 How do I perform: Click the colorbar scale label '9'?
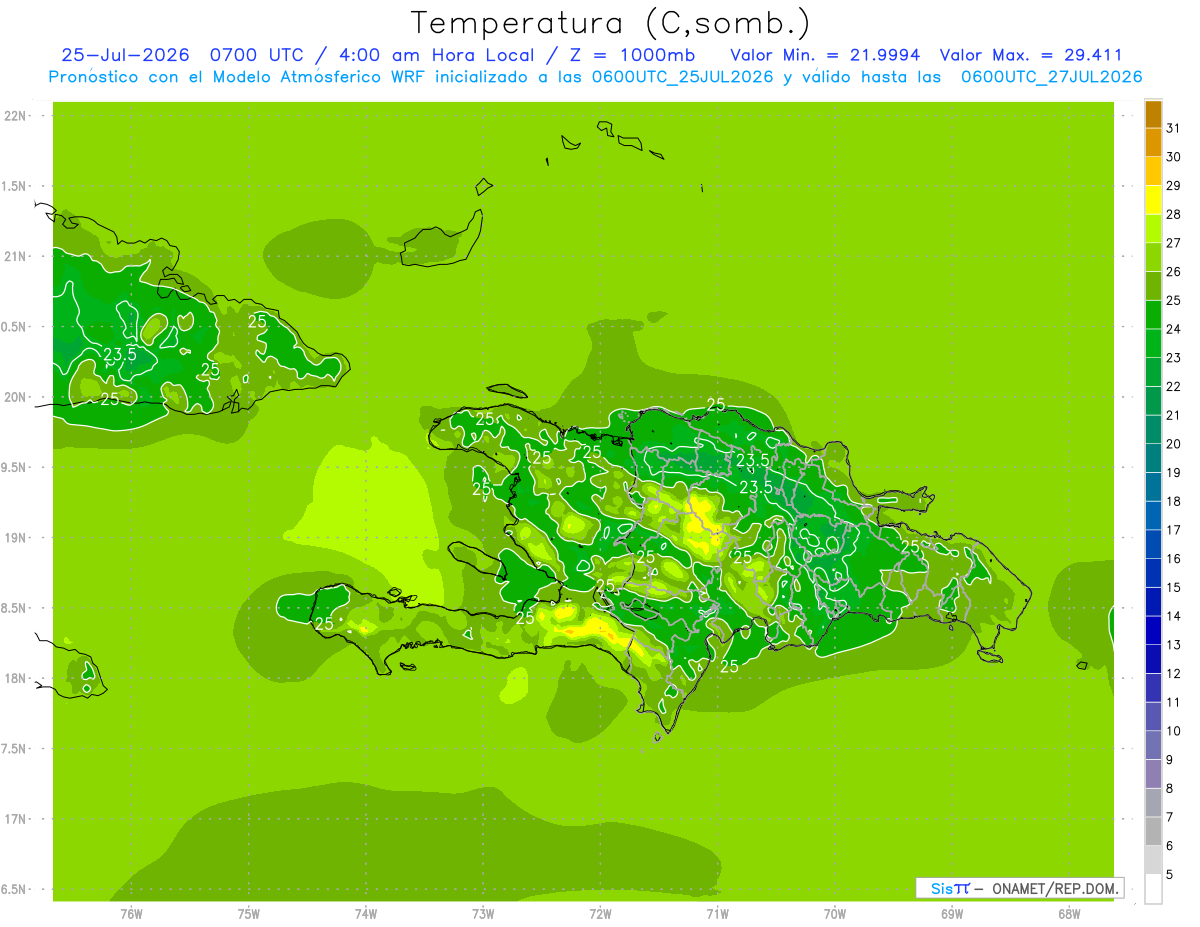pos(1170,760)
